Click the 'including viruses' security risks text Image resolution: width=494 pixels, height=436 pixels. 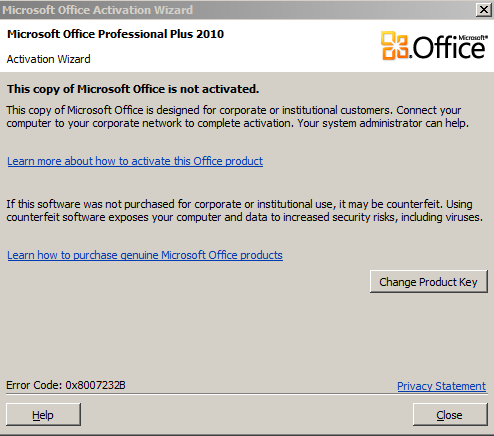pos(442,217)
